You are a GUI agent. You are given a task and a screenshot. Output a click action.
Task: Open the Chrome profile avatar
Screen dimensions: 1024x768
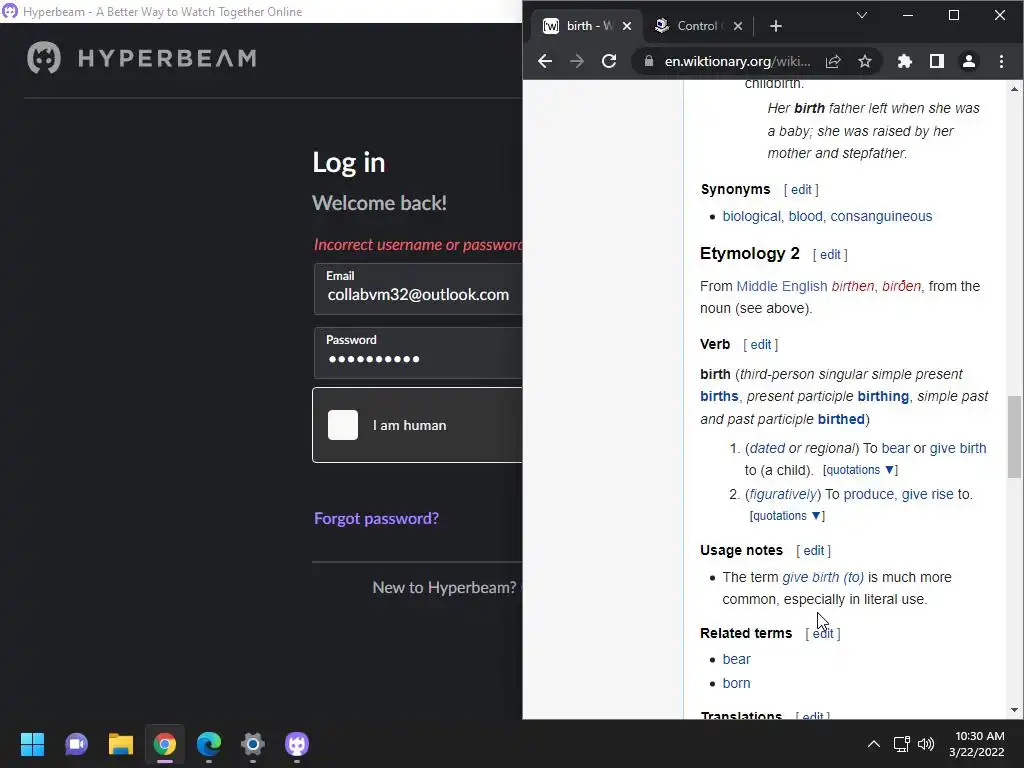click(968, 61)
